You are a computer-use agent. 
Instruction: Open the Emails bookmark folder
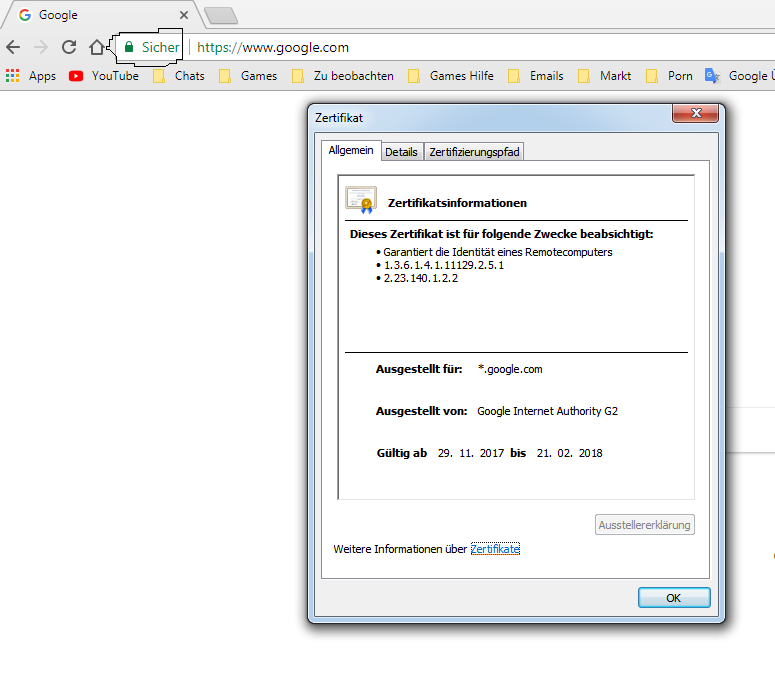click(536, 76)
